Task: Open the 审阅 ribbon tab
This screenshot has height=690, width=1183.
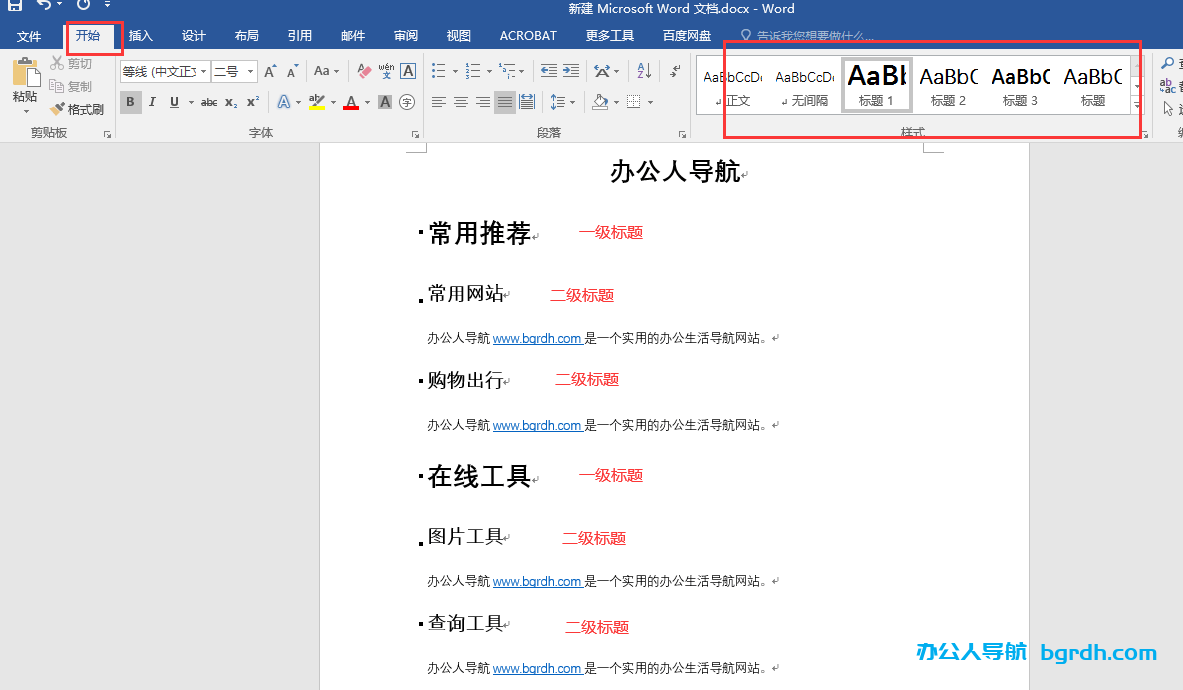Action: [x=405, y=35]
